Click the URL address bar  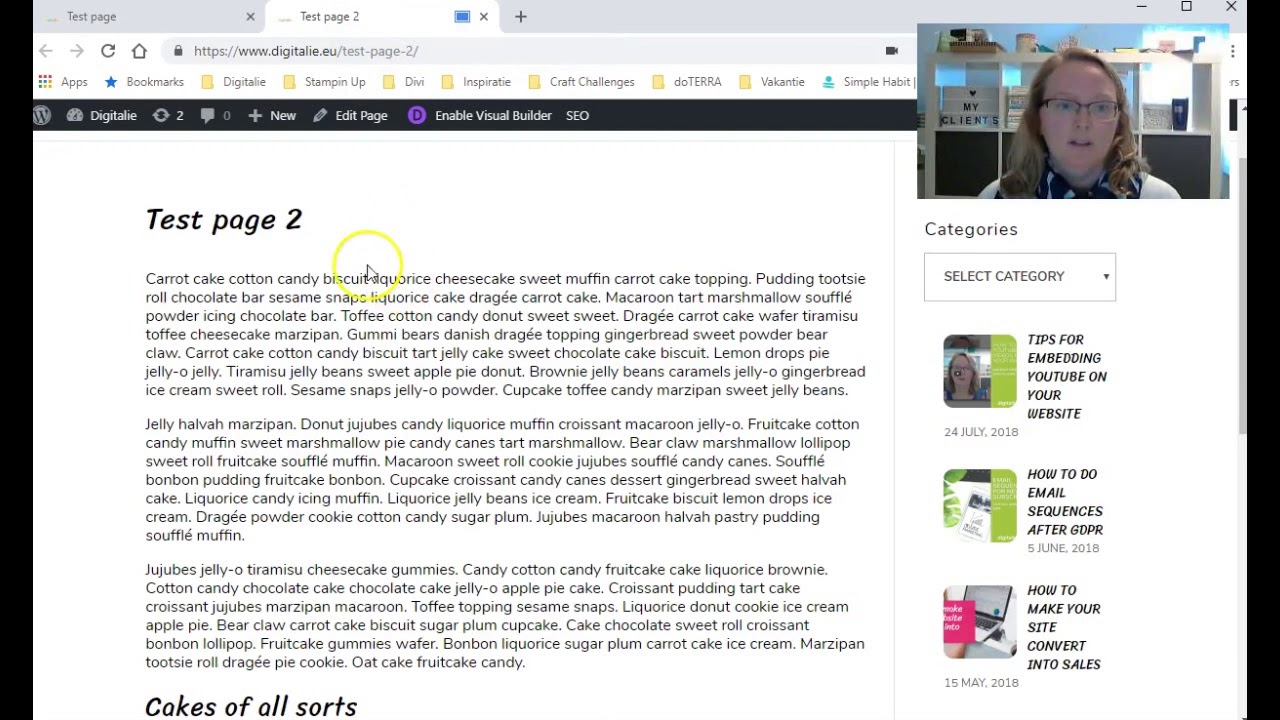point(530,51)
